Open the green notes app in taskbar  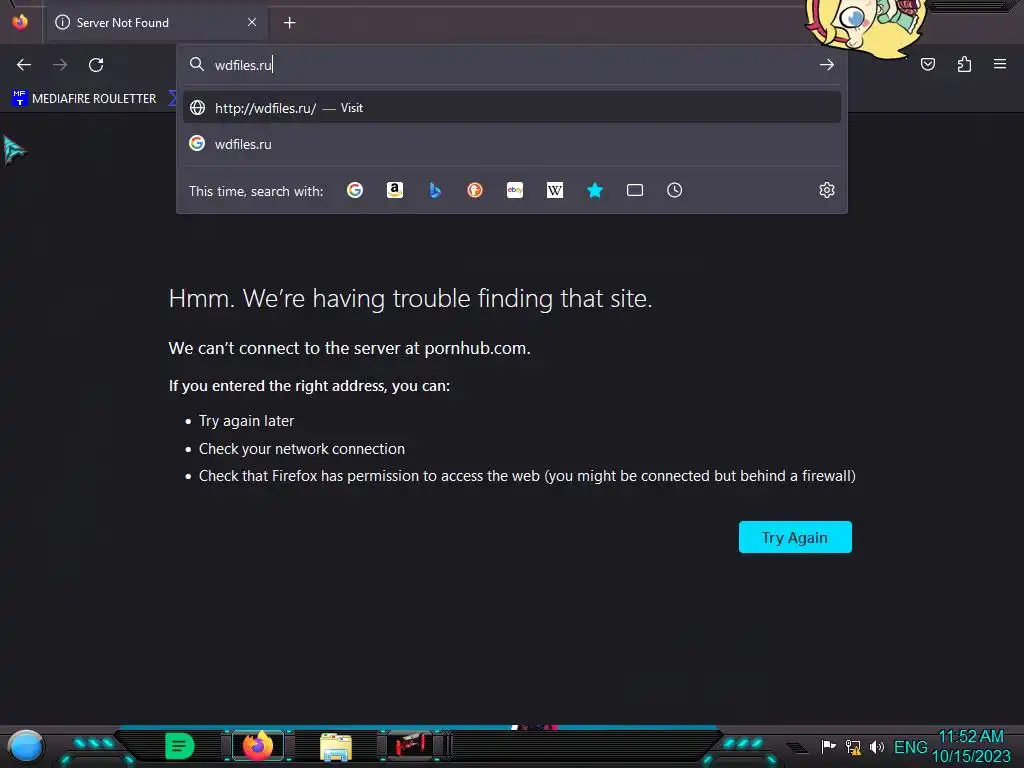coord(180,746)
